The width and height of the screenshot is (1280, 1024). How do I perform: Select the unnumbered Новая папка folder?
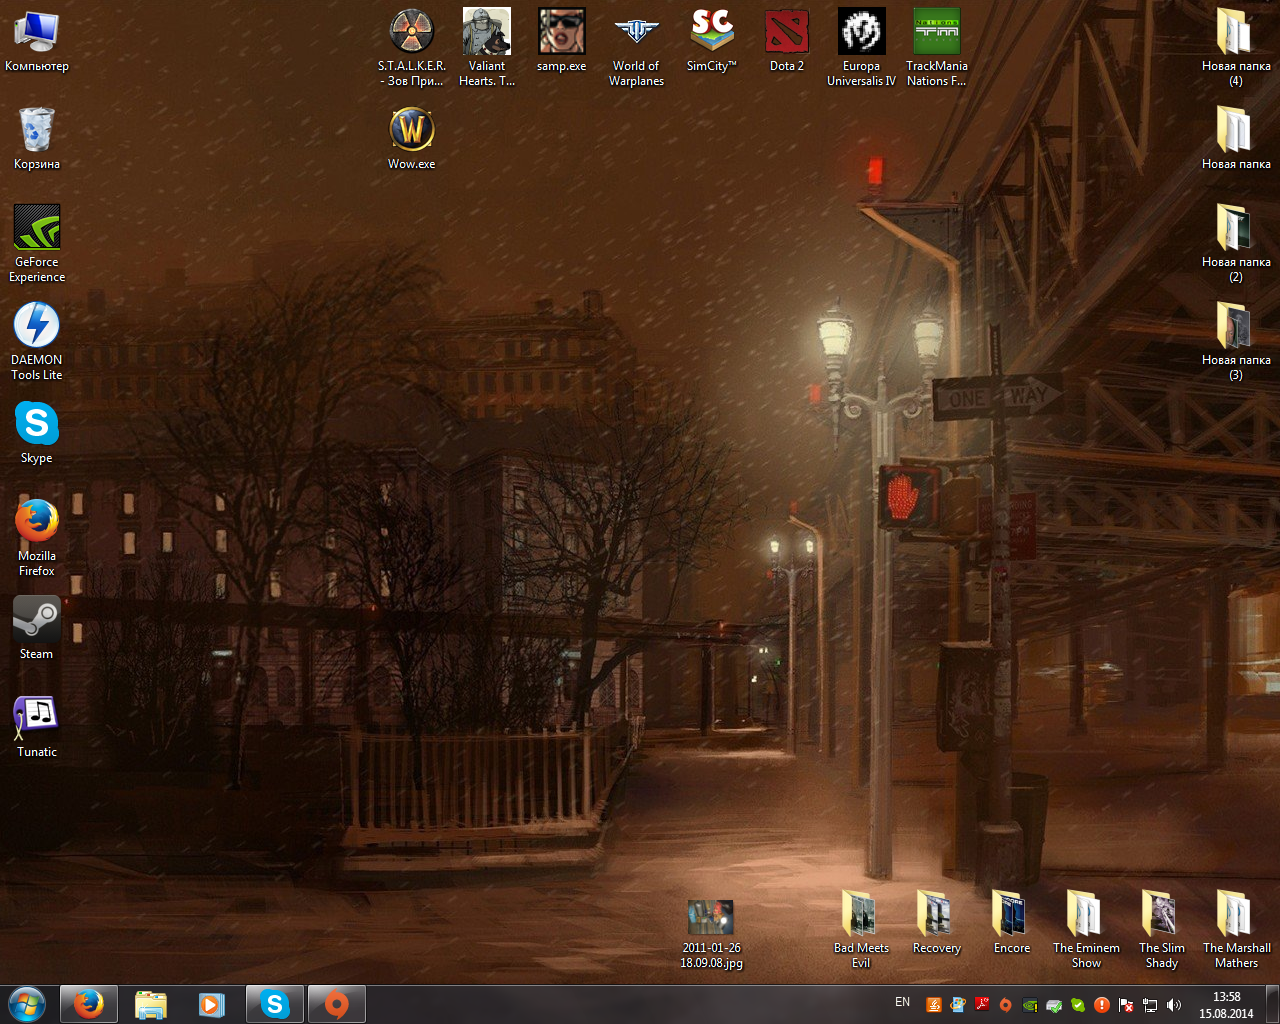[1236, 139]
